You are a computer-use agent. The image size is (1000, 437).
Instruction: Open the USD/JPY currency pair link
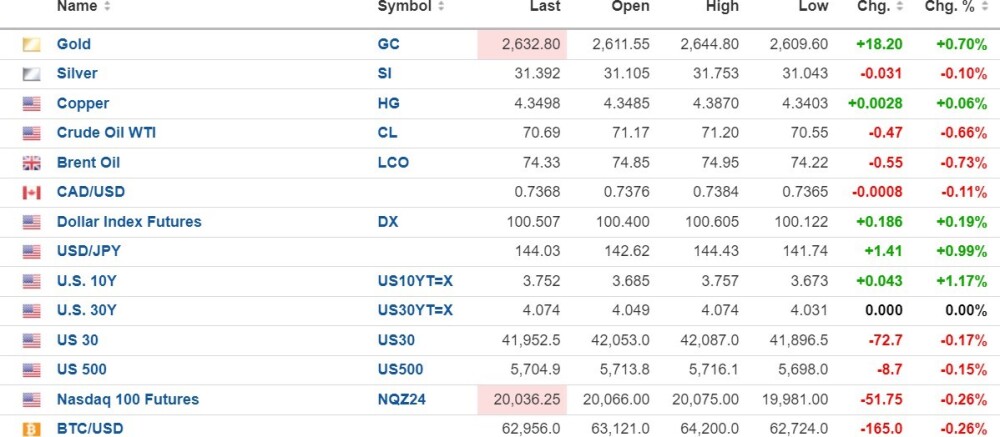[x=89, y=251]
